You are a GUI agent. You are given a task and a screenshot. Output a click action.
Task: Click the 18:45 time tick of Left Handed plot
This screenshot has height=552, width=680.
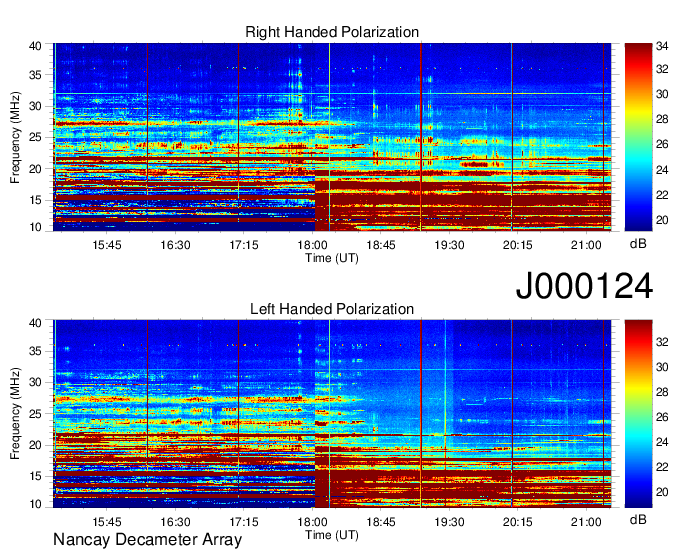coord(381,522)
